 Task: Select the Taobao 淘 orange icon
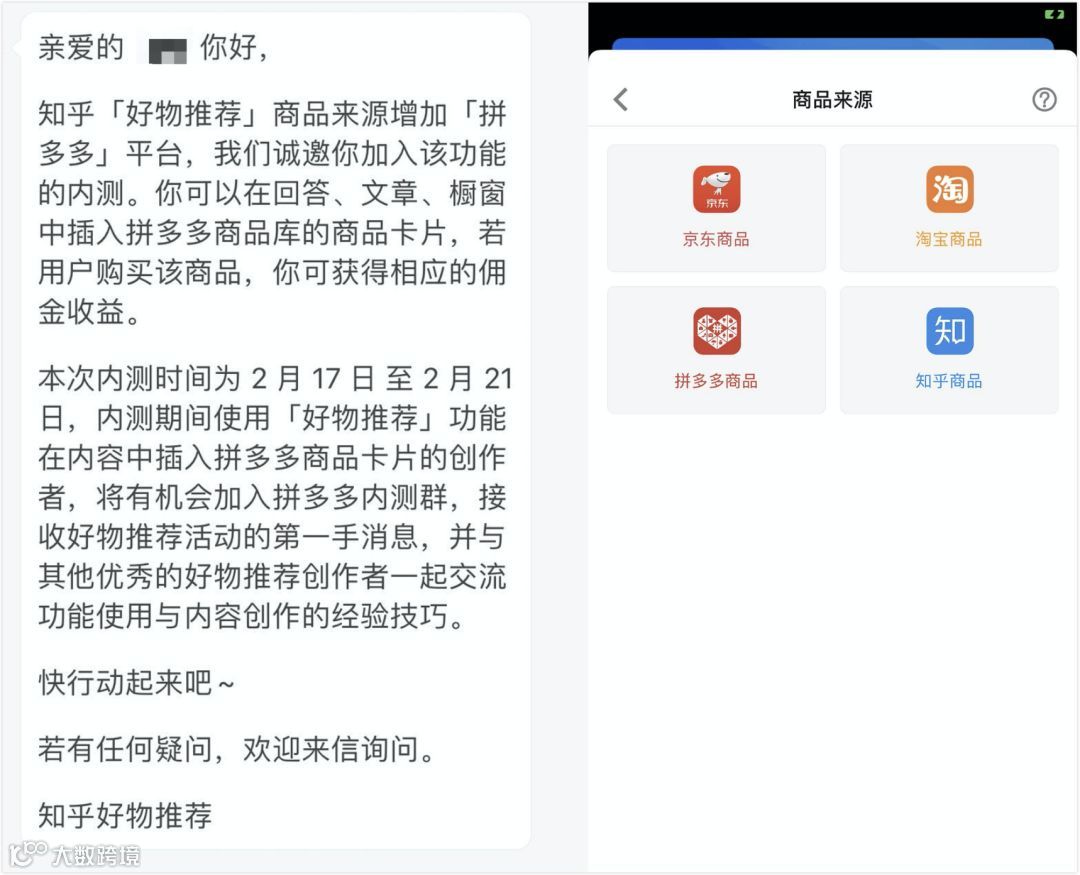(x=949, y=189)
